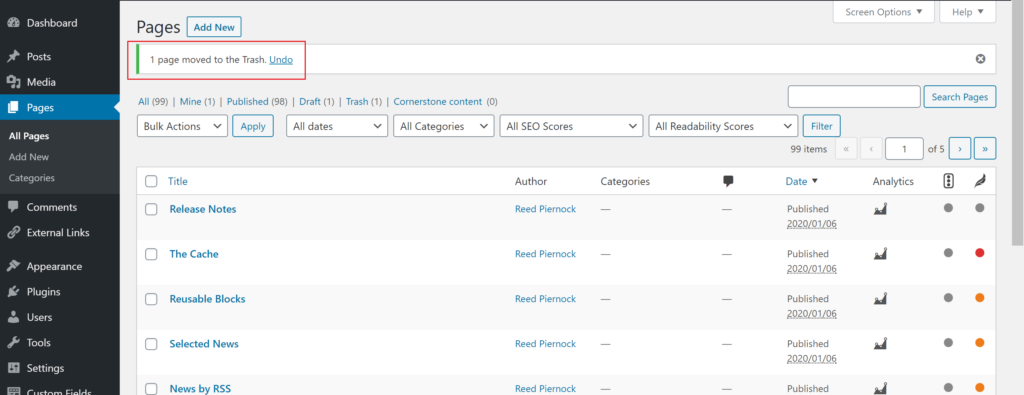The width and height of the screenshot is (1024, 395).
Task: Open The Cache page title
Action: 194,254
